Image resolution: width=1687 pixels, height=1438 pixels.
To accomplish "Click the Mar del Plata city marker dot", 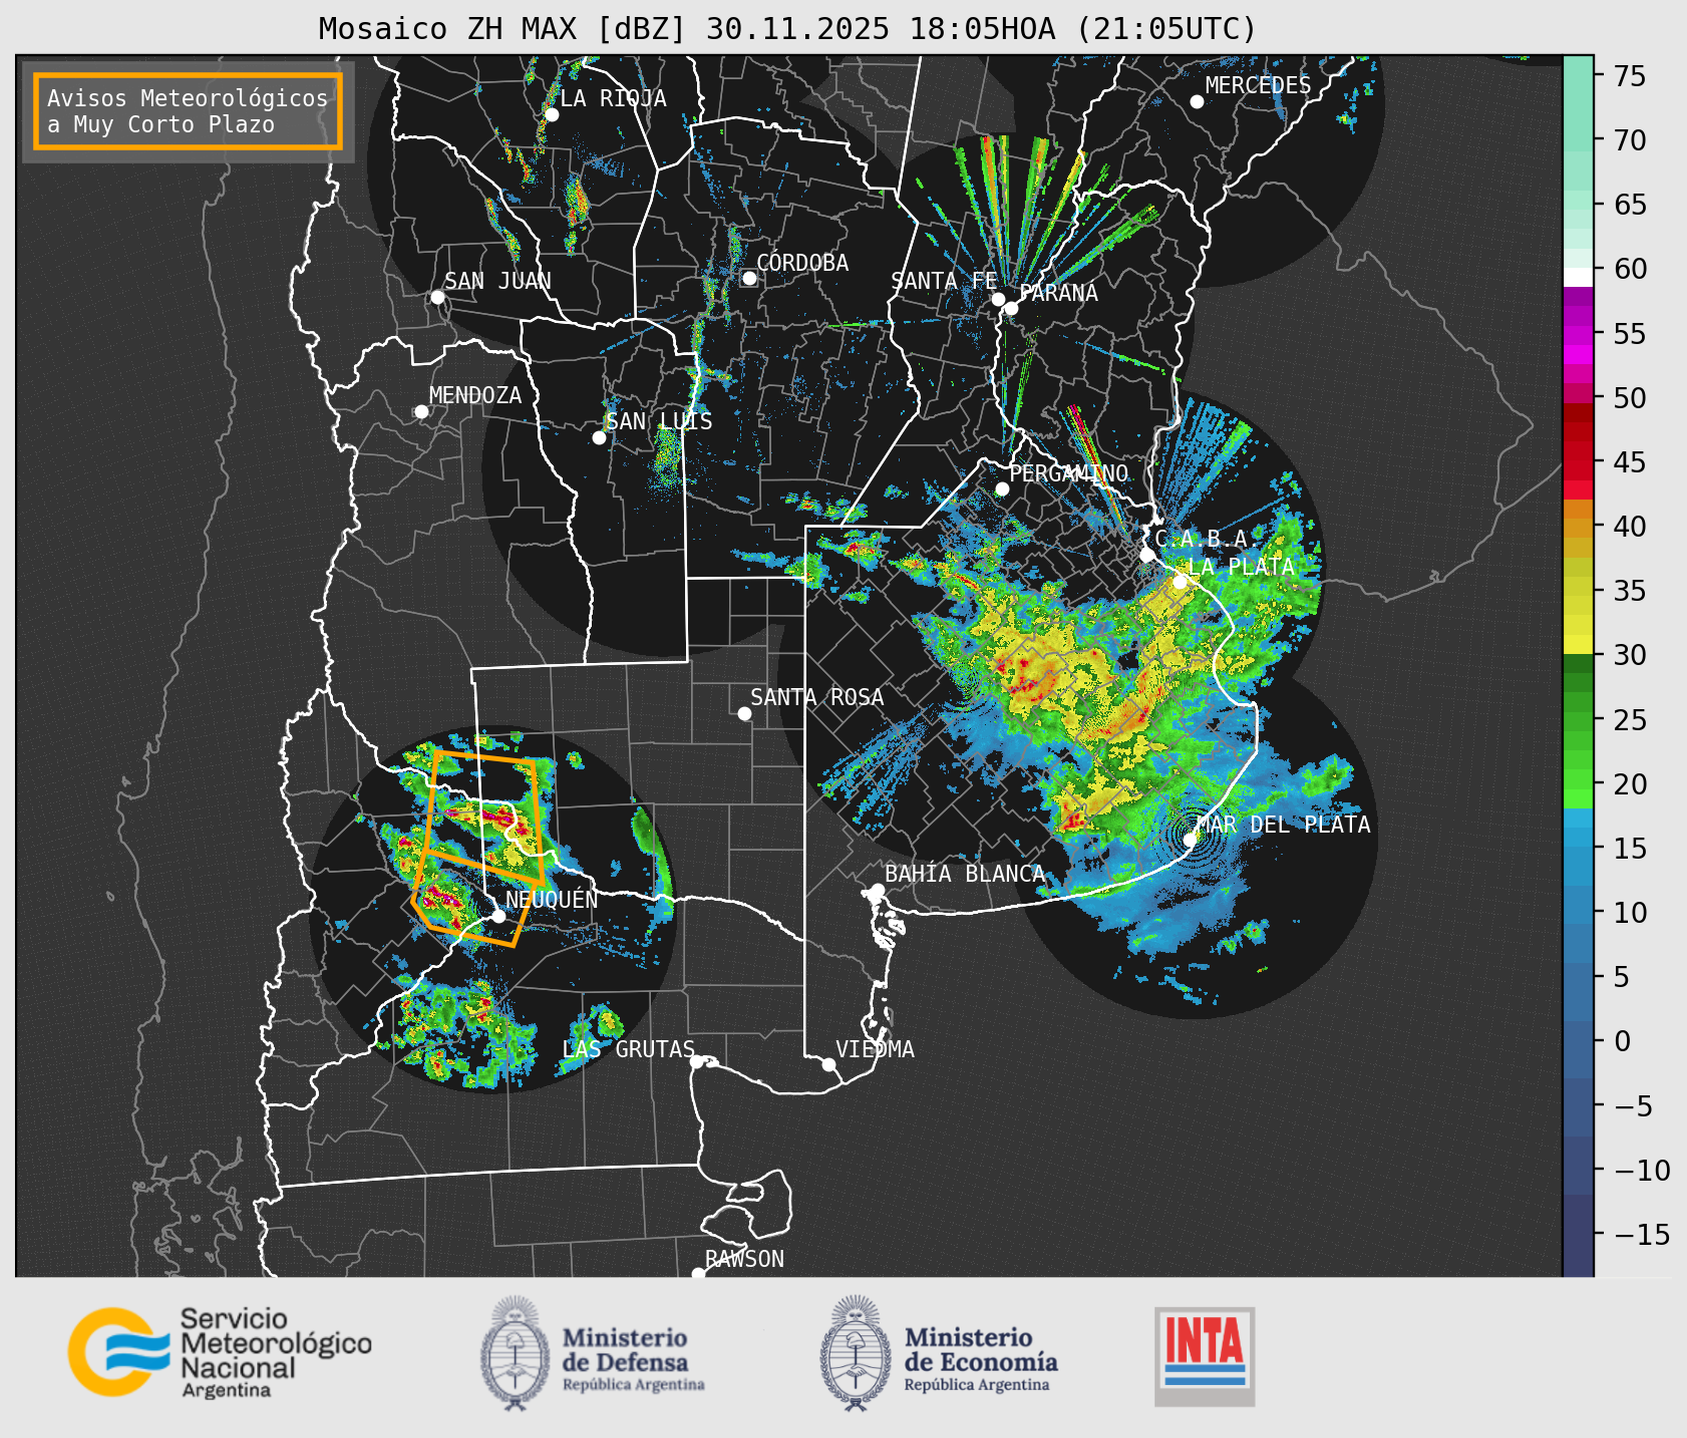I will point(1190,840).
